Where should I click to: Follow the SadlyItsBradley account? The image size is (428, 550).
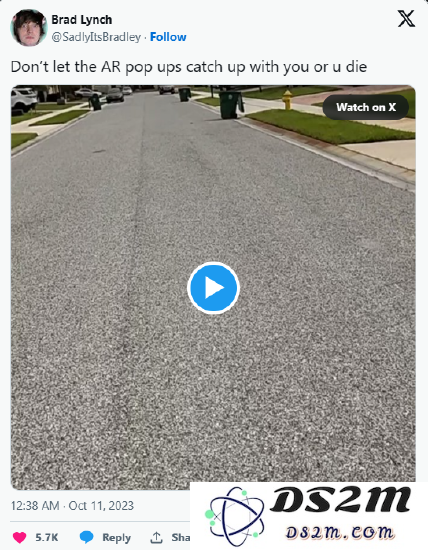pyautogui.click(x=168, y=37)
